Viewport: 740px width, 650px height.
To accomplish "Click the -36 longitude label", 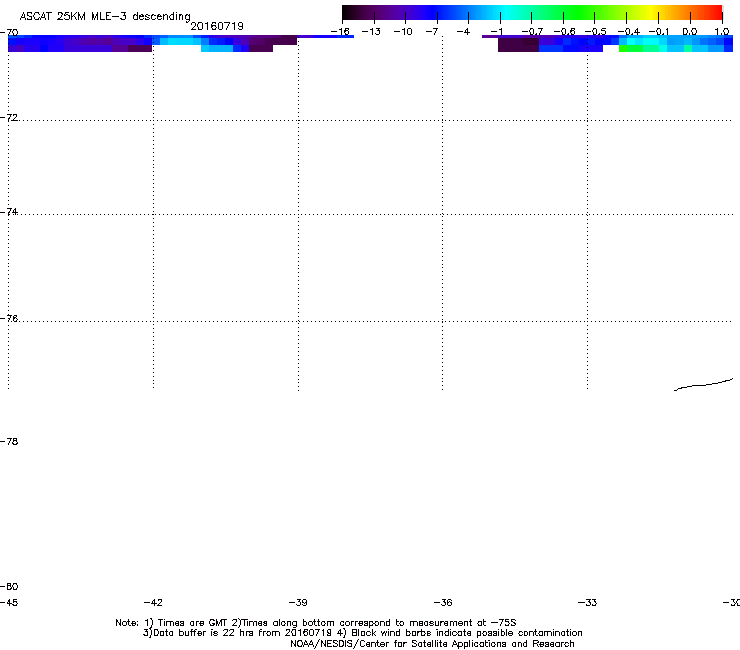I will 443,603.
